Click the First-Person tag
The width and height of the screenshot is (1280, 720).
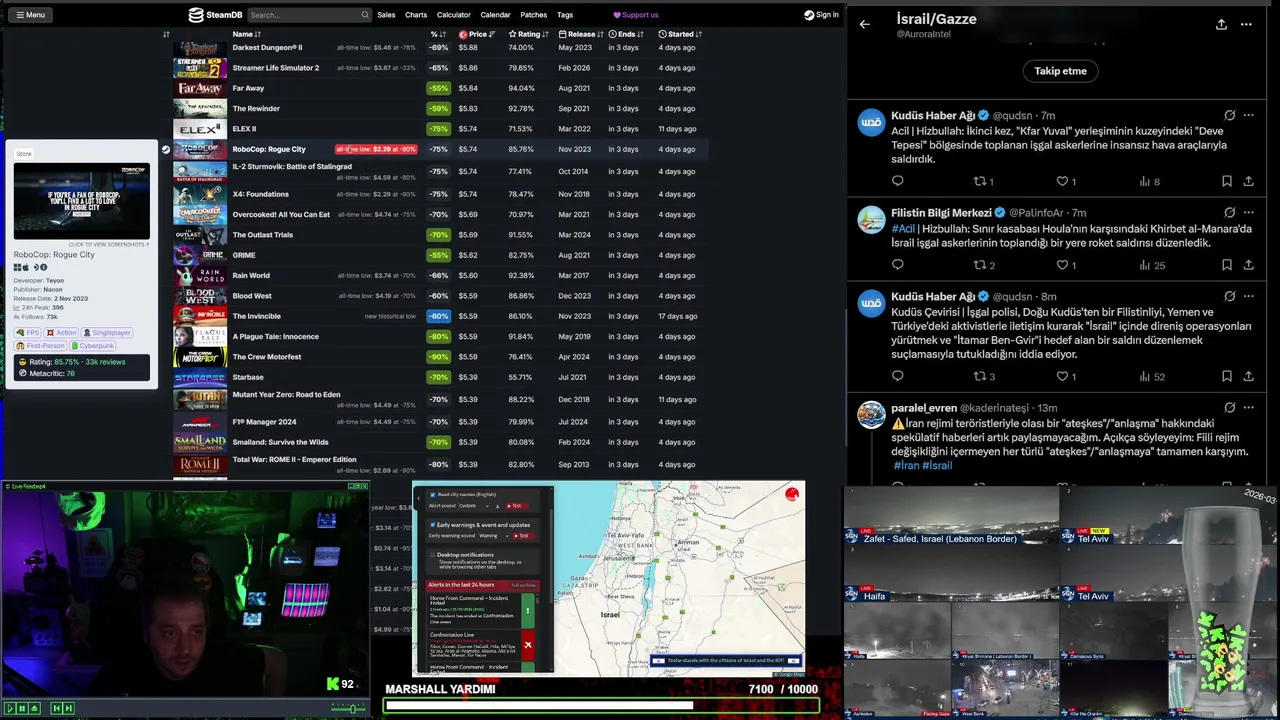click(x=38, y=345)
